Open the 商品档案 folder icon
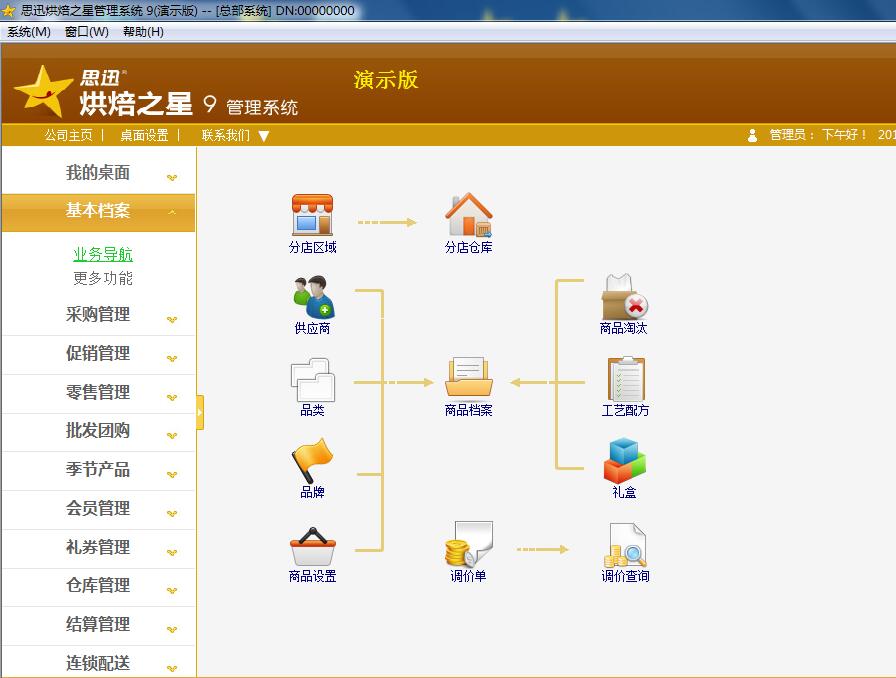The image size is (896, 678). (469, 377)
